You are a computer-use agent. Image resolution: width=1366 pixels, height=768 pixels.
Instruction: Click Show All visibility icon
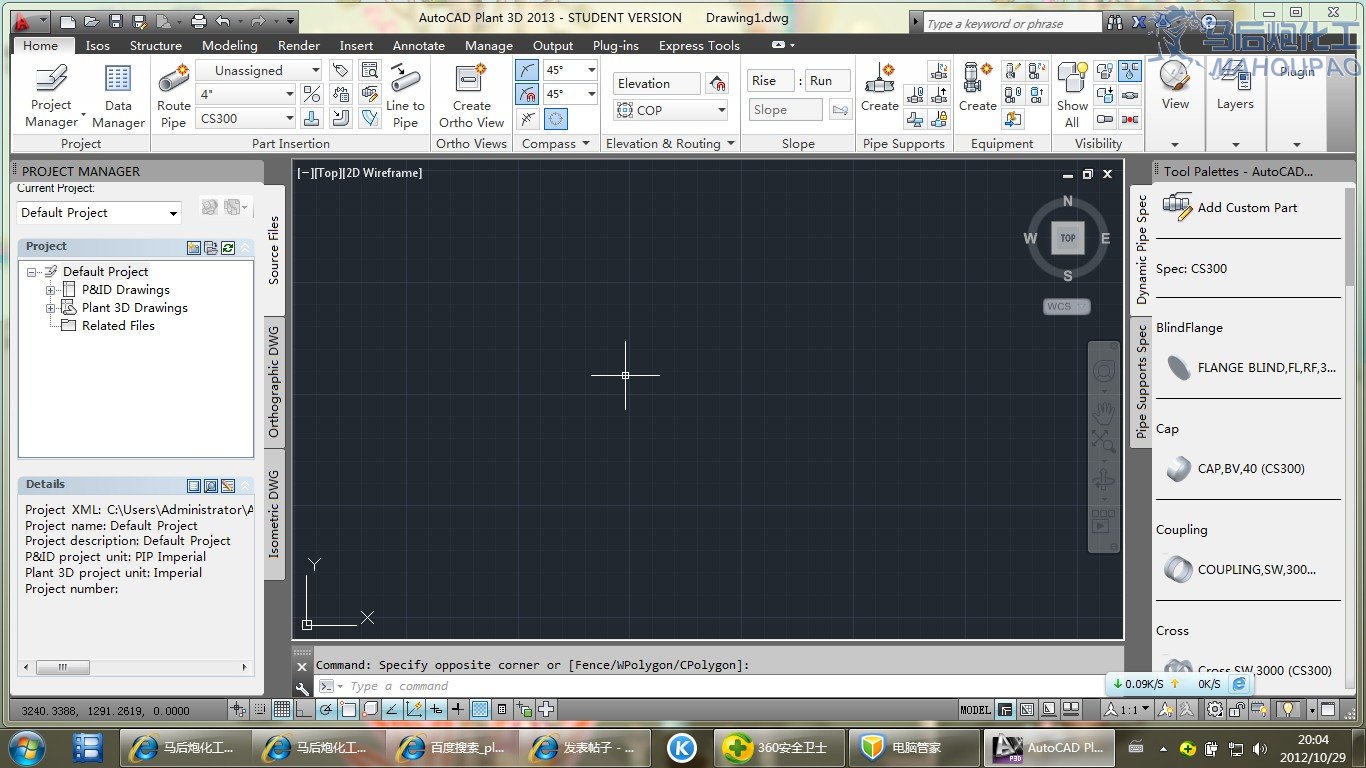click(x=1072, y=96)
